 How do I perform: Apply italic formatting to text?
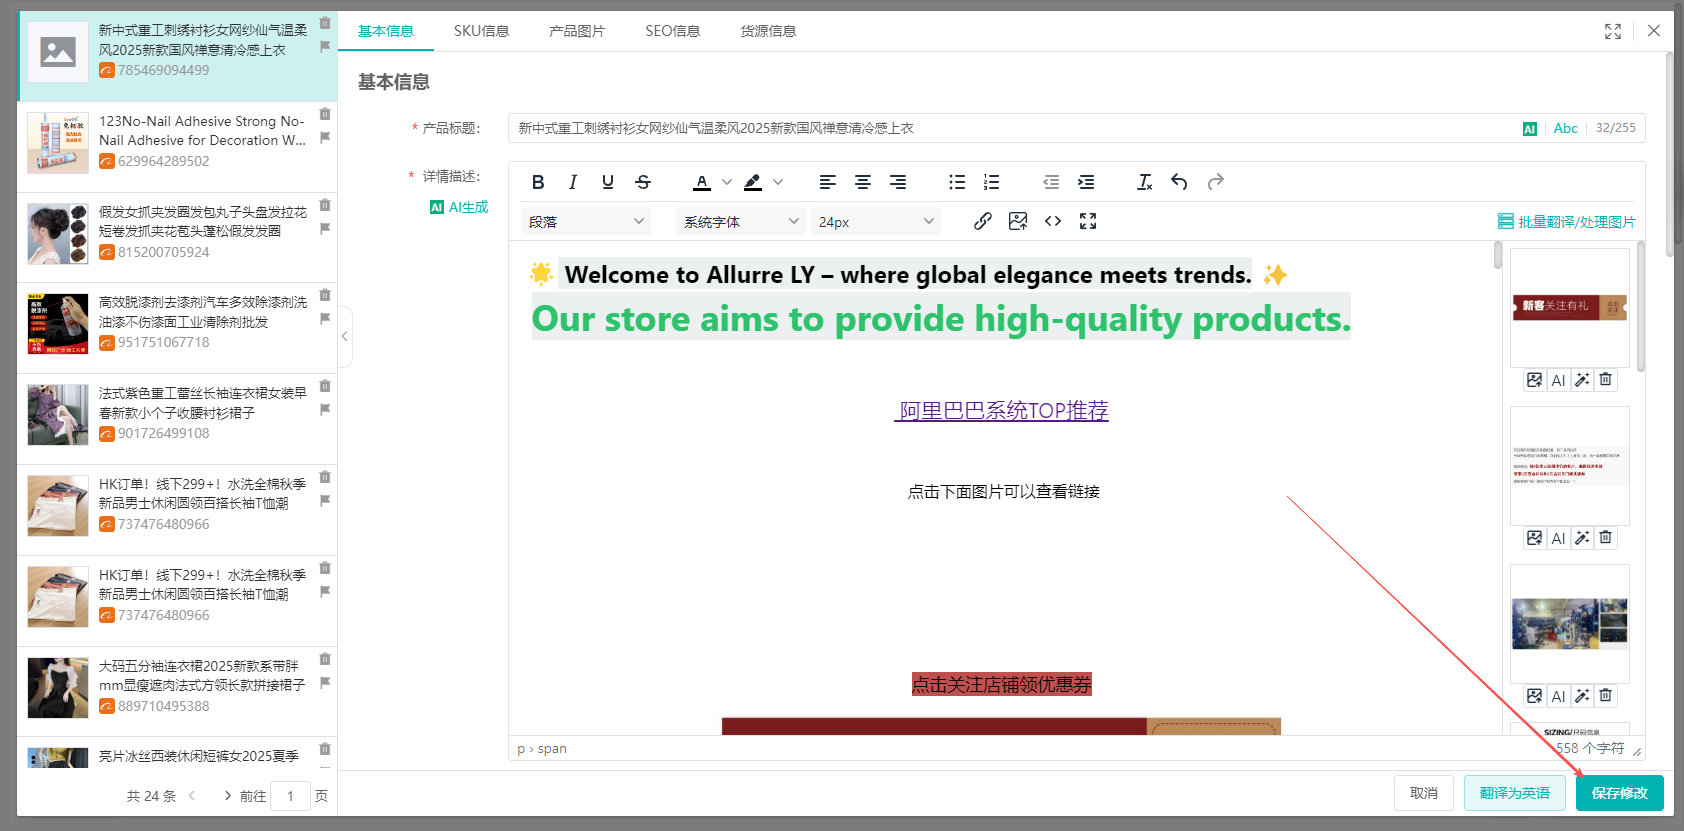(x=573, y=182)
